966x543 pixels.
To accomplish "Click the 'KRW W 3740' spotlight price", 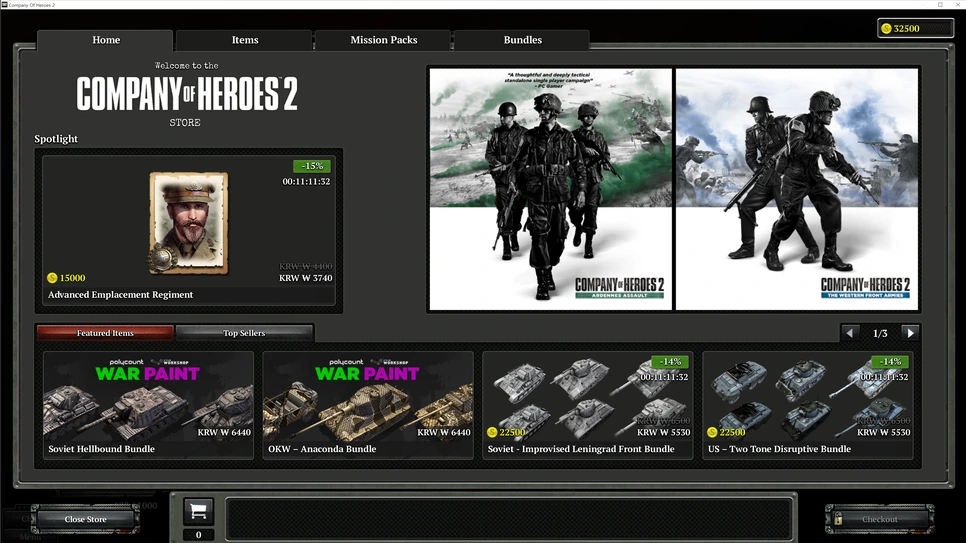I will click(x=306, y=278).
